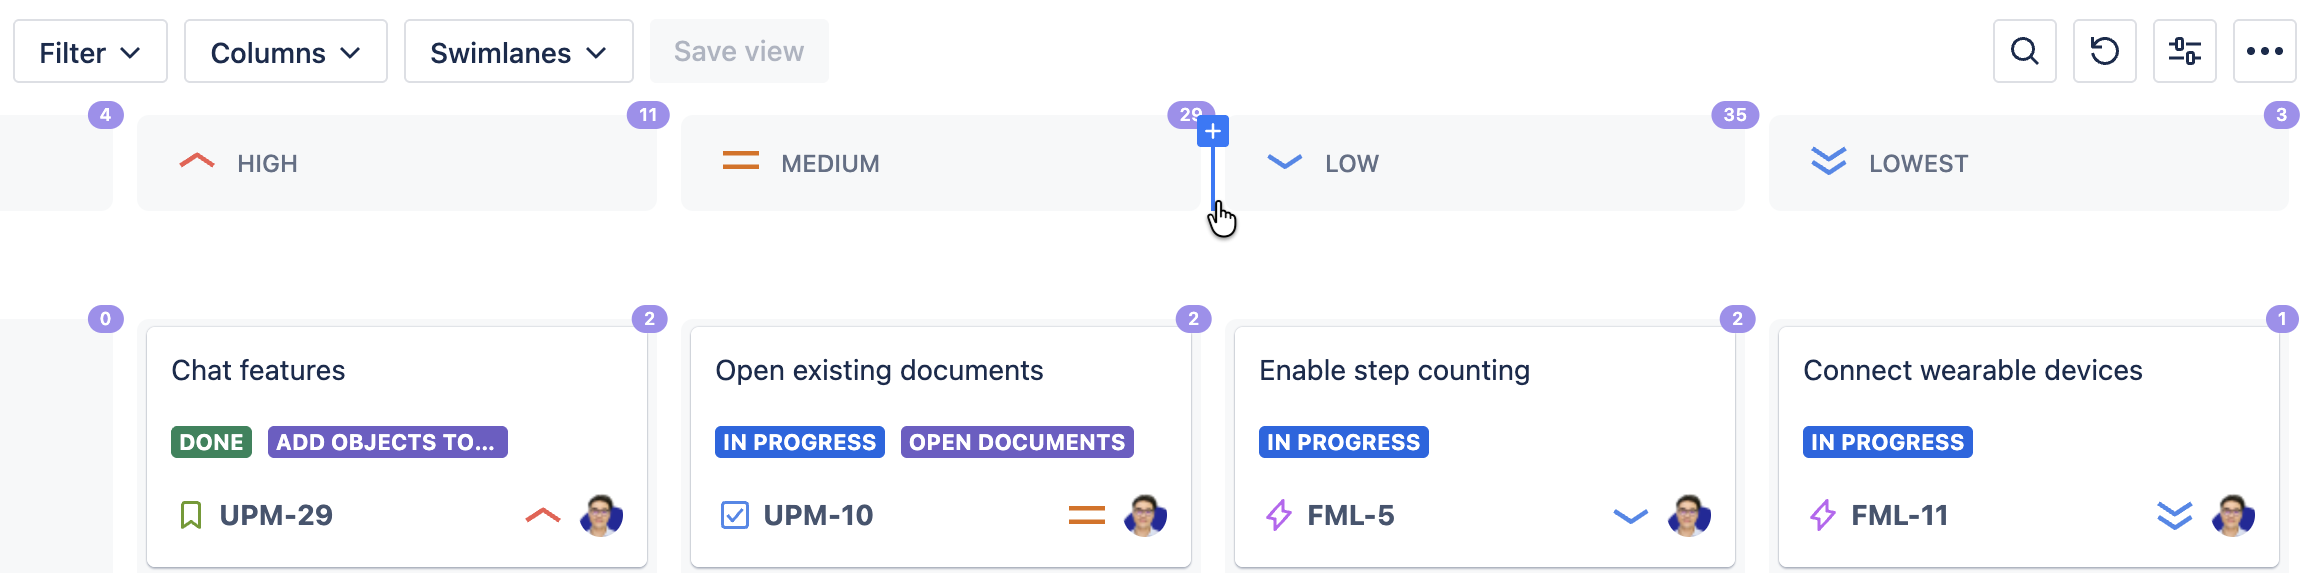Open issue key UPM-10 link
The height and width of the screenshot is (573, 2309).
[818, 515]
